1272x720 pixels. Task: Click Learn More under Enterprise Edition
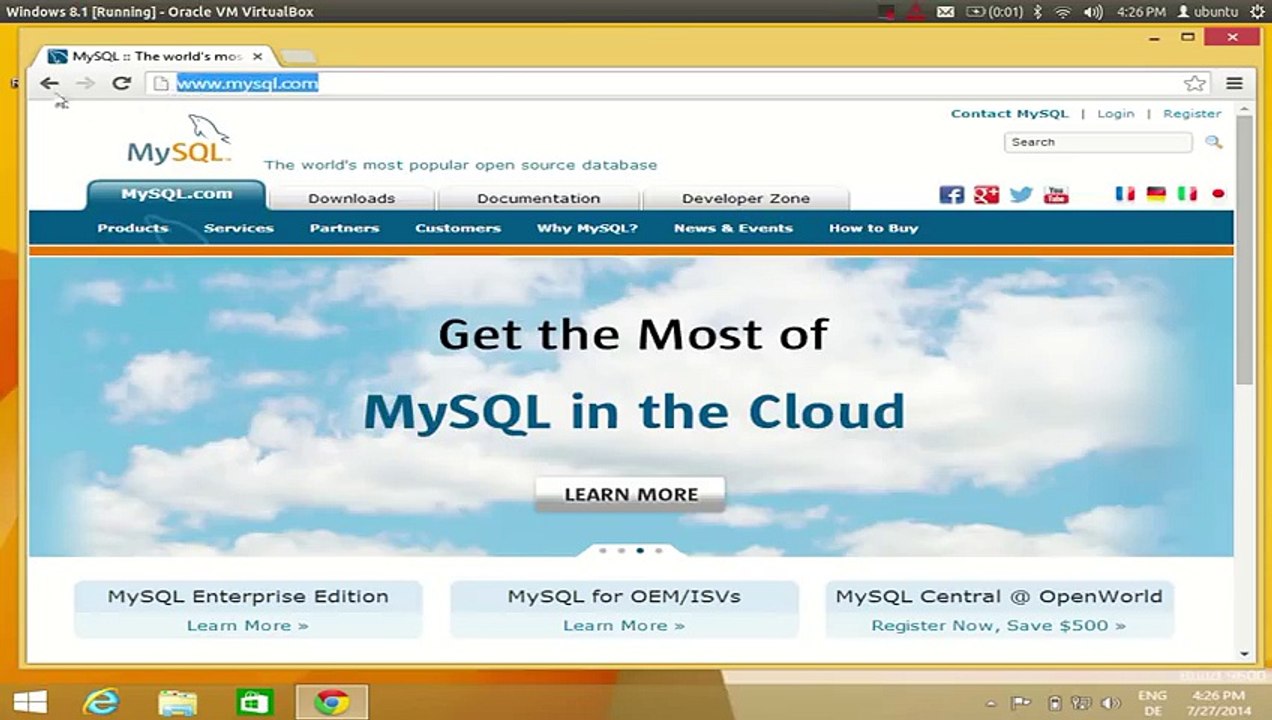click(248, 625)
